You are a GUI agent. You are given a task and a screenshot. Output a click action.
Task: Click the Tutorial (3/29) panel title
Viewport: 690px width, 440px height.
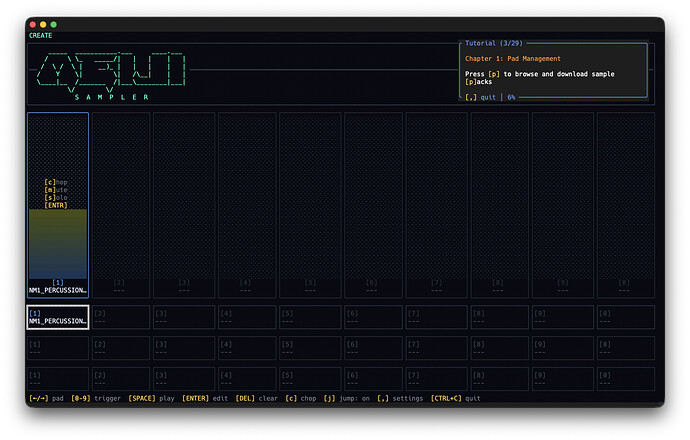pos(494,43)
